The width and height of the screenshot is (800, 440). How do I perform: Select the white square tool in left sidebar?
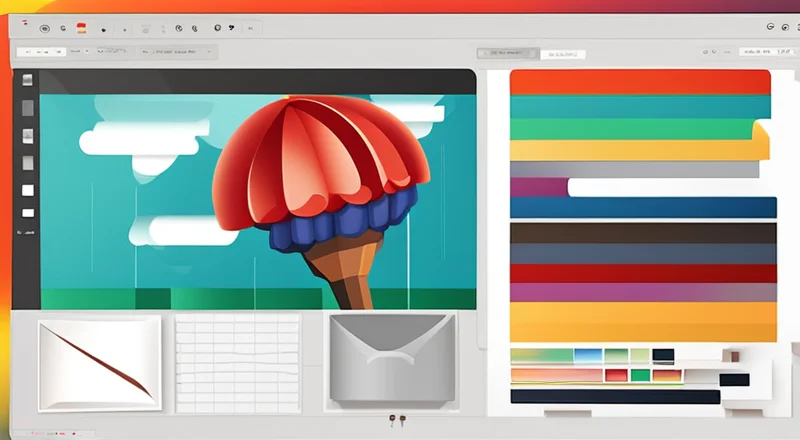pyautogui.click(x=27, y=190)
